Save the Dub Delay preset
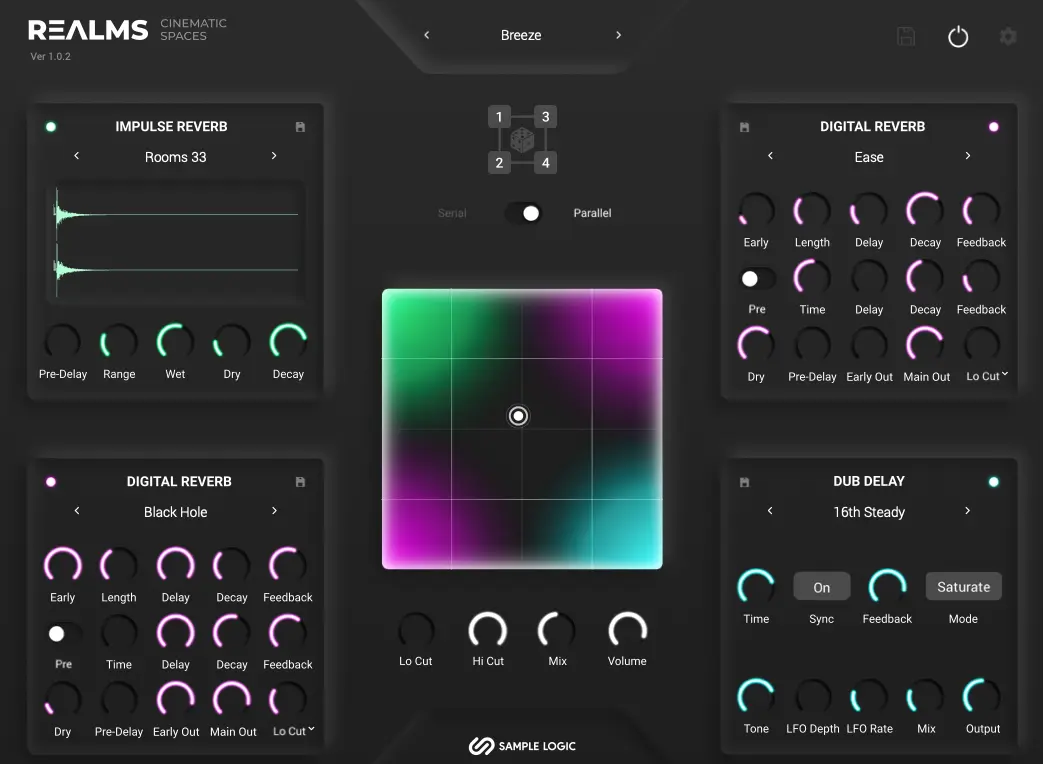Viewport: 1043px width, 764px height. tap(744, 482)
